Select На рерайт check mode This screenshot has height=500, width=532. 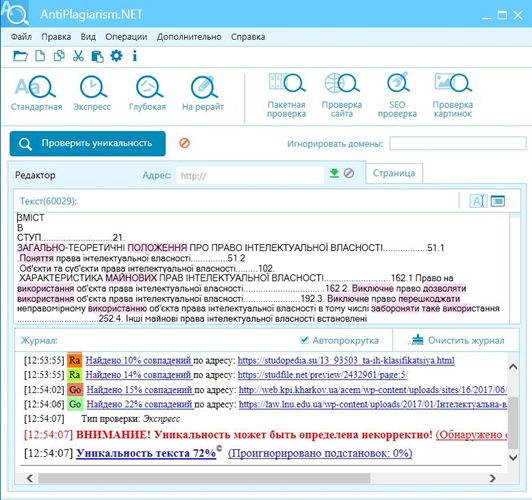(x=203, y=93)
